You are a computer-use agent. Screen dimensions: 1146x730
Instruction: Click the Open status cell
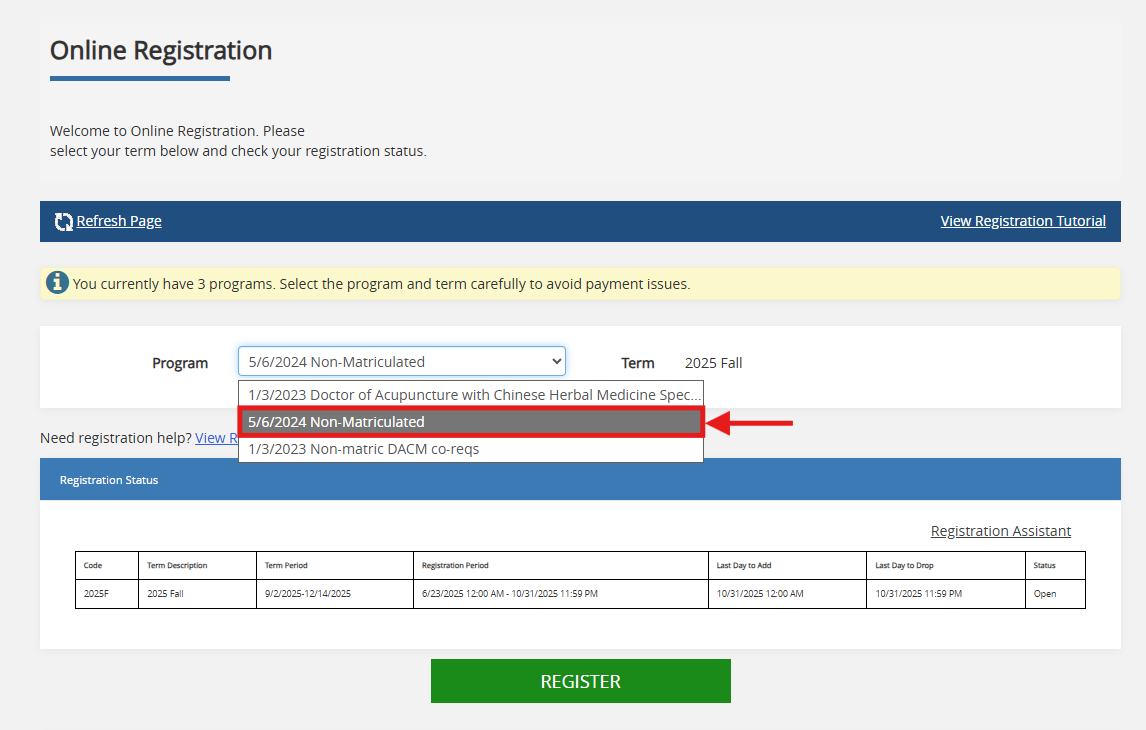[1045, 594]
